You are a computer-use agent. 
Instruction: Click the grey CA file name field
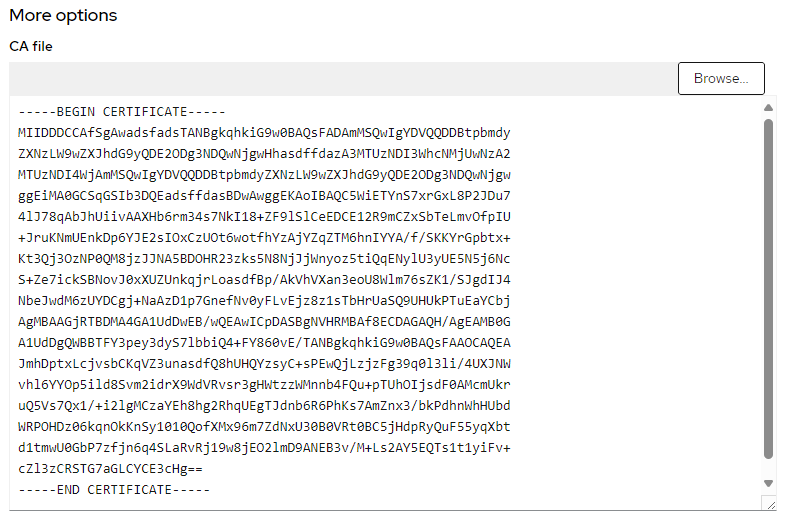pos(343,79)
